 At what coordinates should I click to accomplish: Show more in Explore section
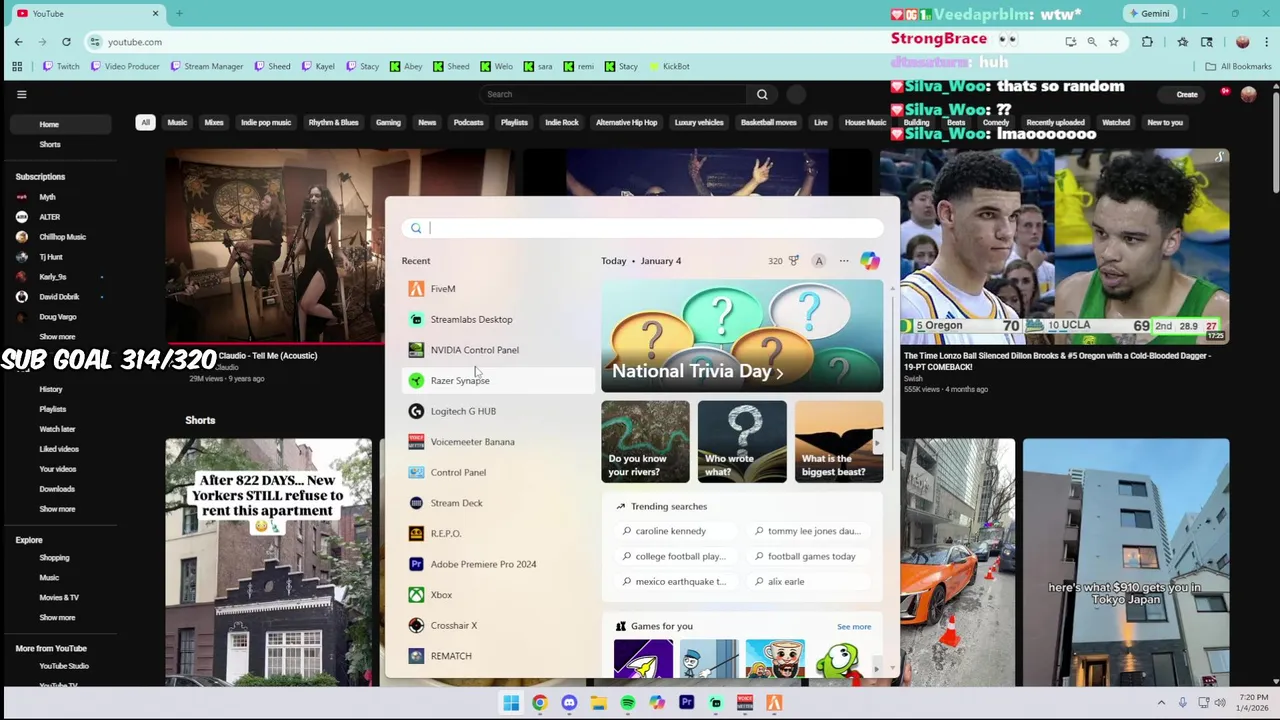pyautogui.click(x=57, y=618)
